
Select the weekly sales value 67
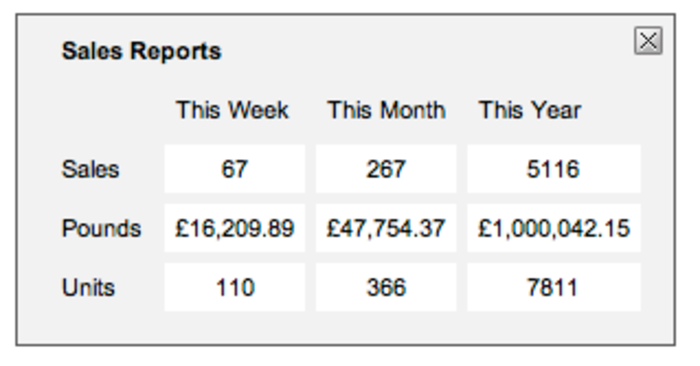tap(234, 169)
